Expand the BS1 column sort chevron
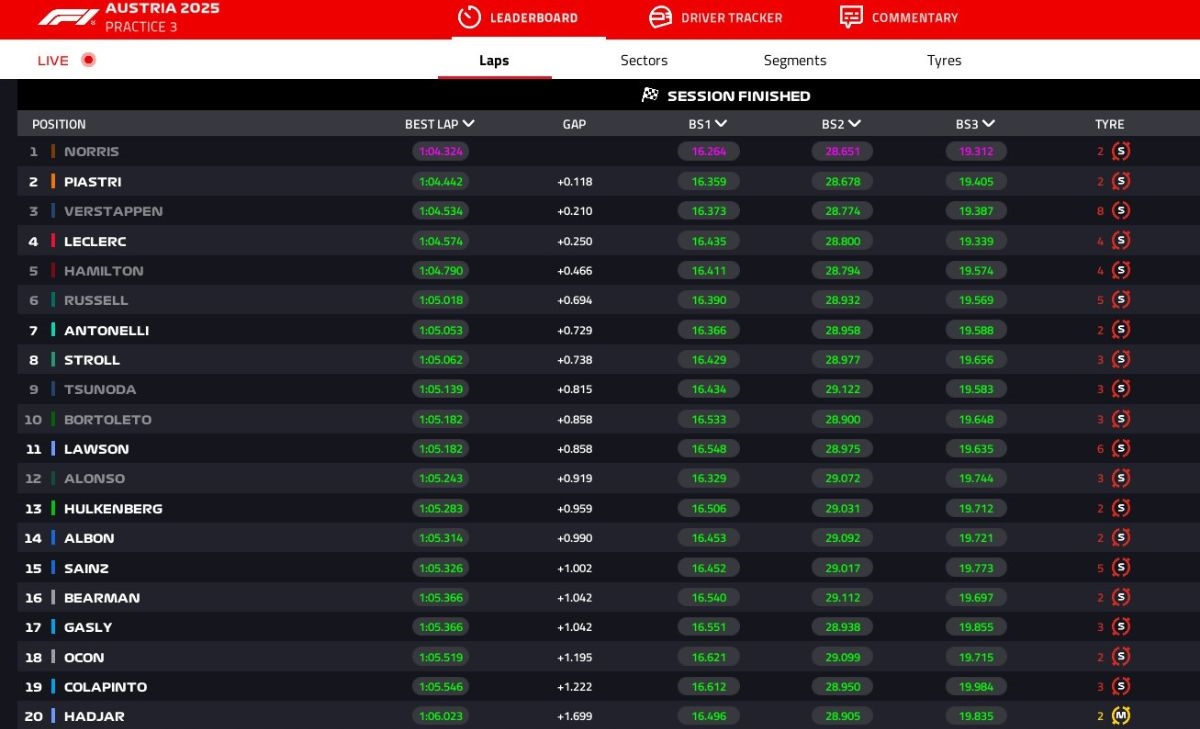Screen dimensions: 1200x729 pos(721,124)
